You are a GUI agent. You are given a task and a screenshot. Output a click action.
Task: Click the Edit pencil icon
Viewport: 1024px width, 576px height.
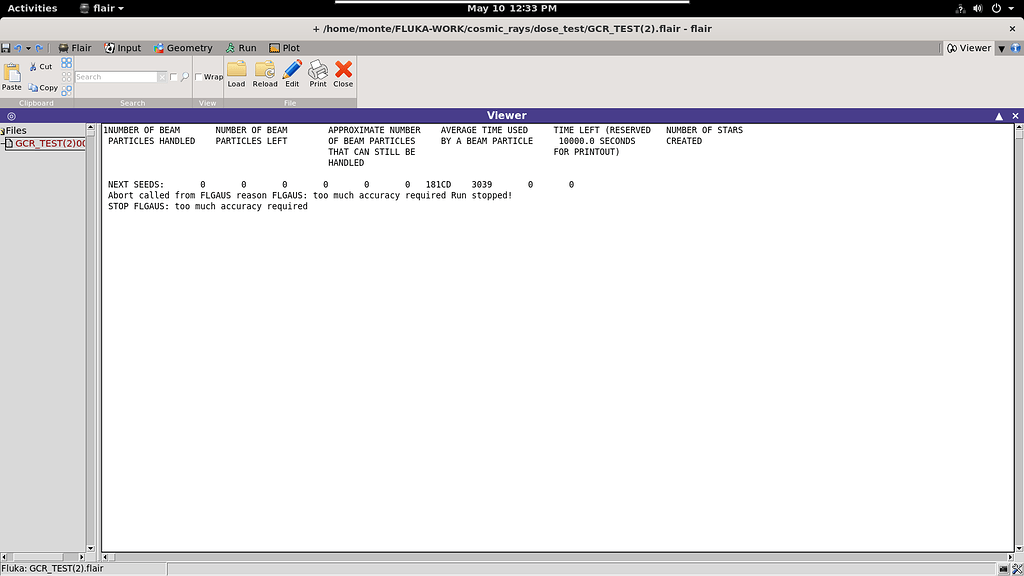coord(292,73)
